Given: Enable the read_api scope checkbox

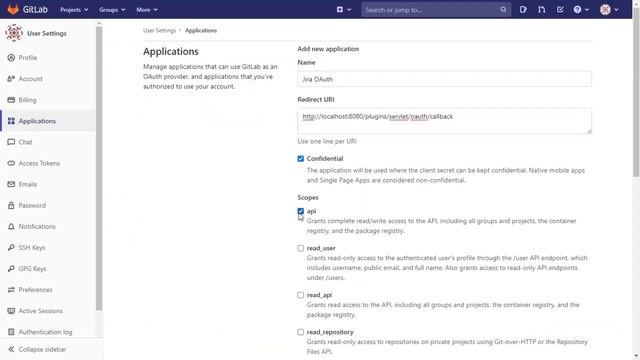Looking at the screenshot, I should coord(301,295).
